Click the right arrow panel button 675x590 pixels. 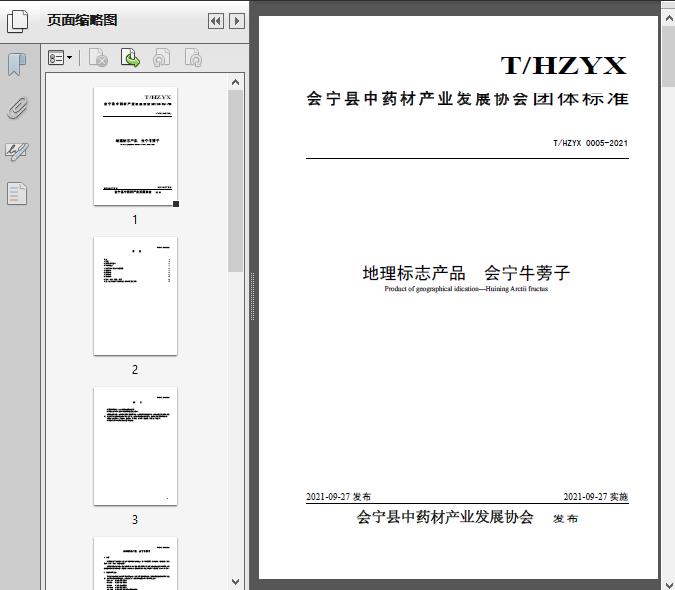pos(237,21)
